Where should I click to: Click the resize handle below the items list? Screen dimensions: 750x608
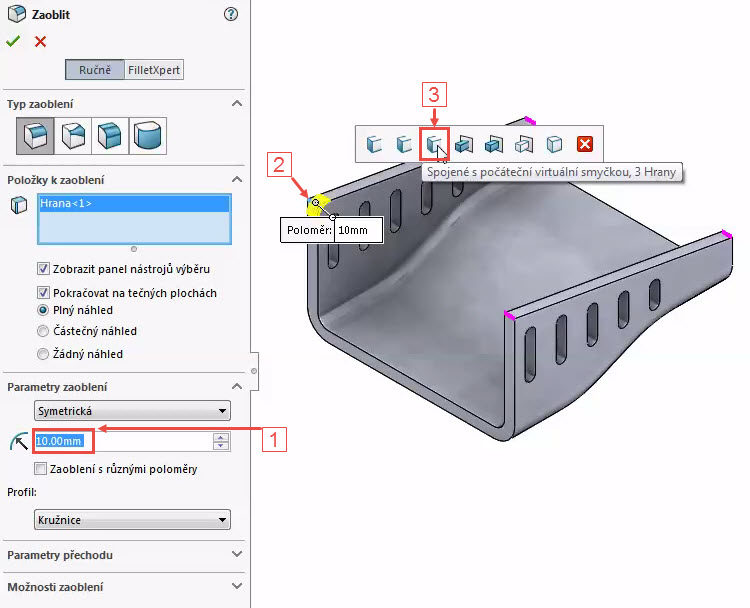pyautogui.click(x=134, y=249)
